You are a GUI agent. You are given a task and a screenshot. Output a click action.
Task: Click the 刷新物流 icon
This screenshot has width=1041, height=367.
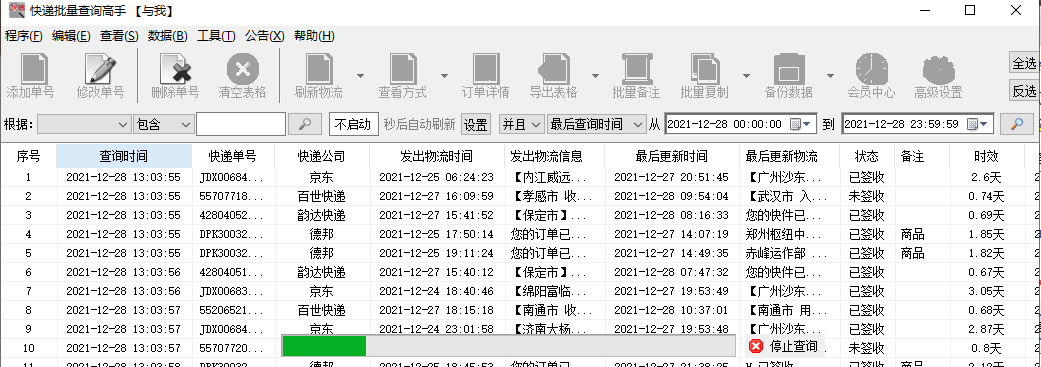click(319, 69)
